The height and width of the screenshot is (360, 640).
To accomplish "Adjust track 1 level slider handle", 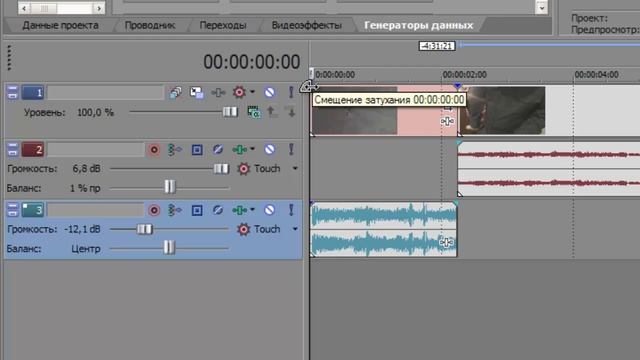I will [230, 112].
